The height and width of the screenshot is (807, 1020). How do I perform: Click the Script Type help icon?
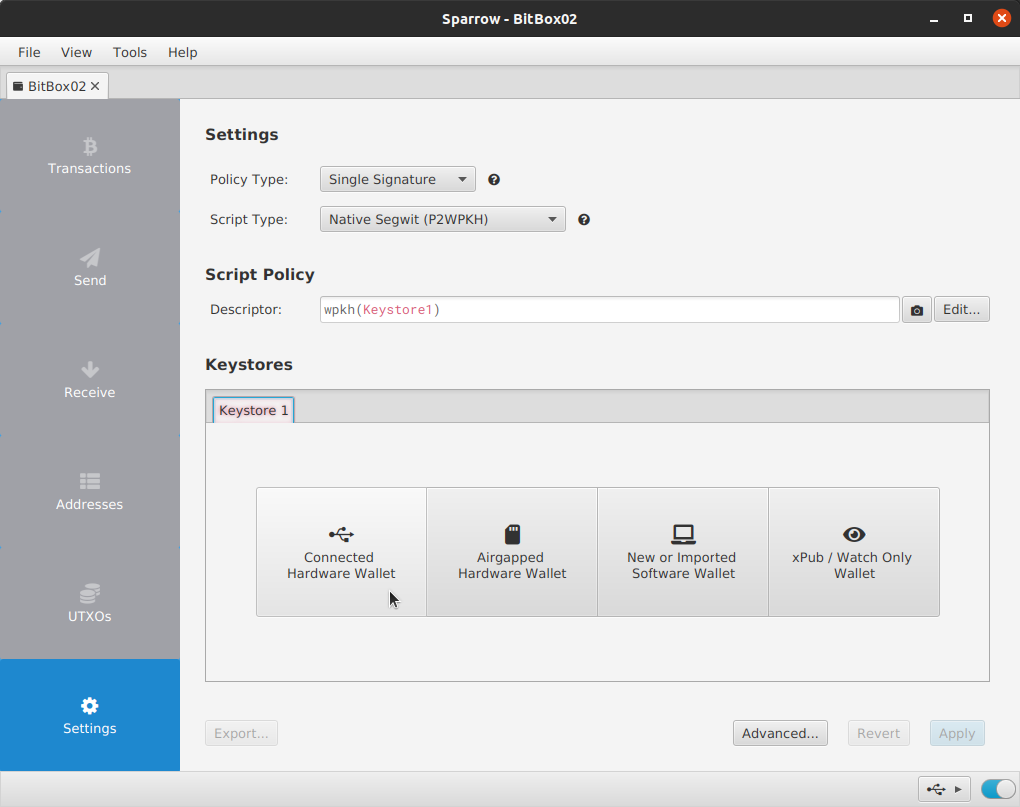pos(584,220)
